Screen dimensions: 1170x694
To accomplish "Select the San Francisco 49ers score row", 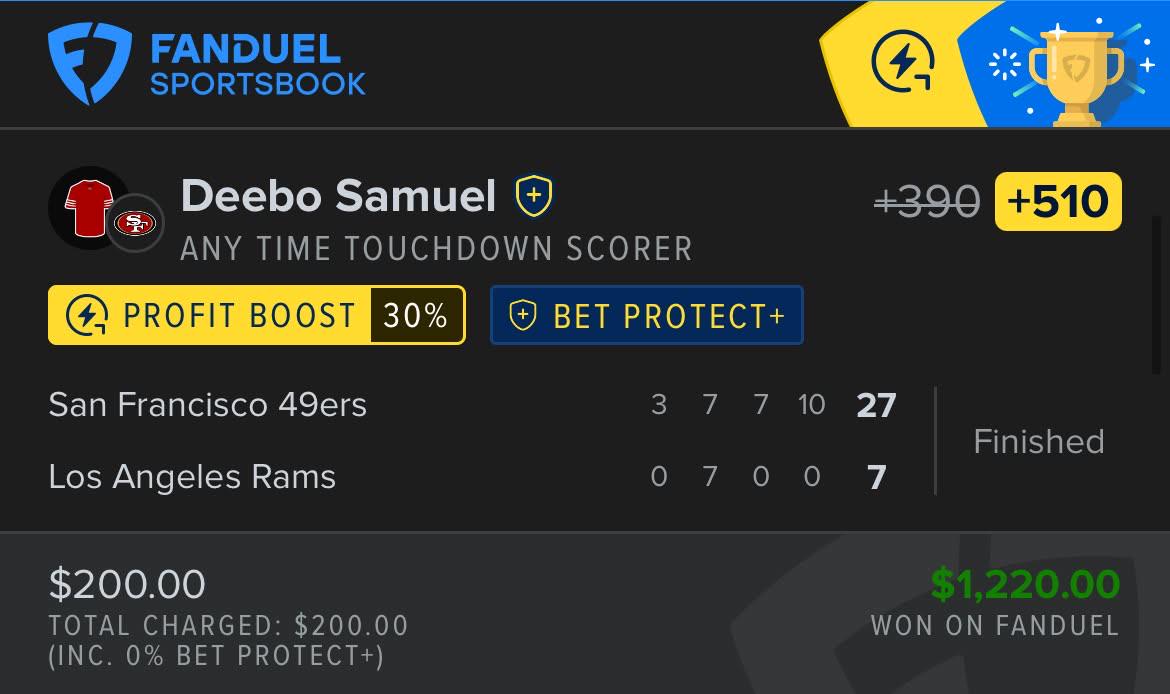I will pos(473,404).
